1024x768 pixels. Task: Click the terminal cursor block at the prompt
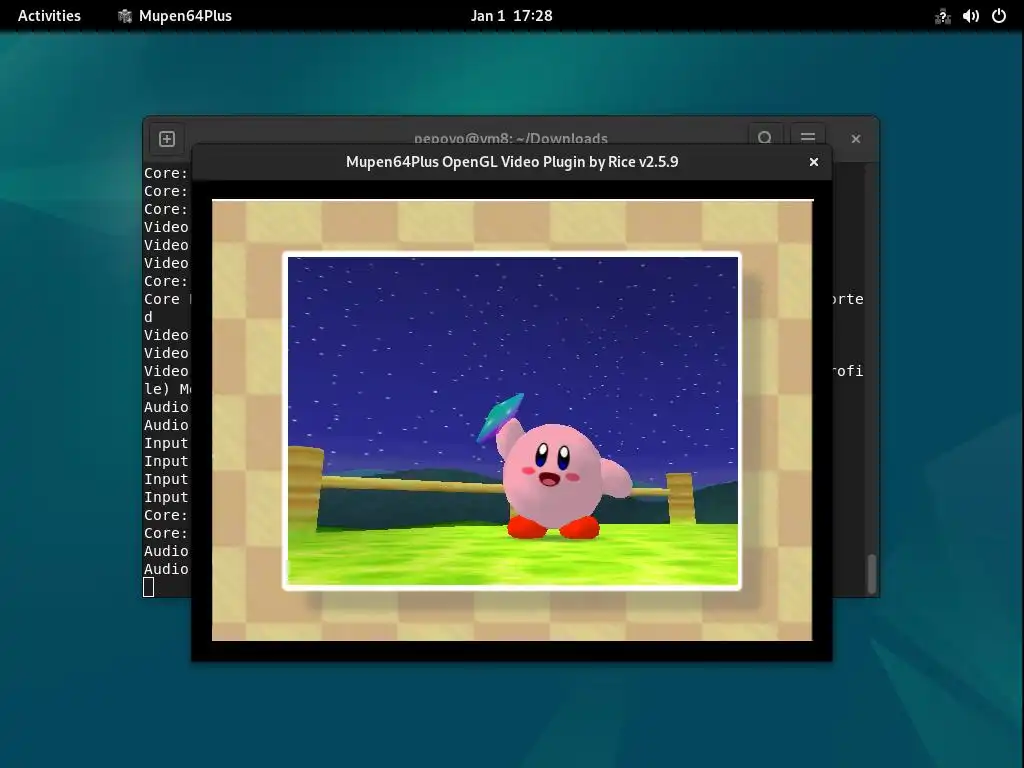click(x=149, y=587)
